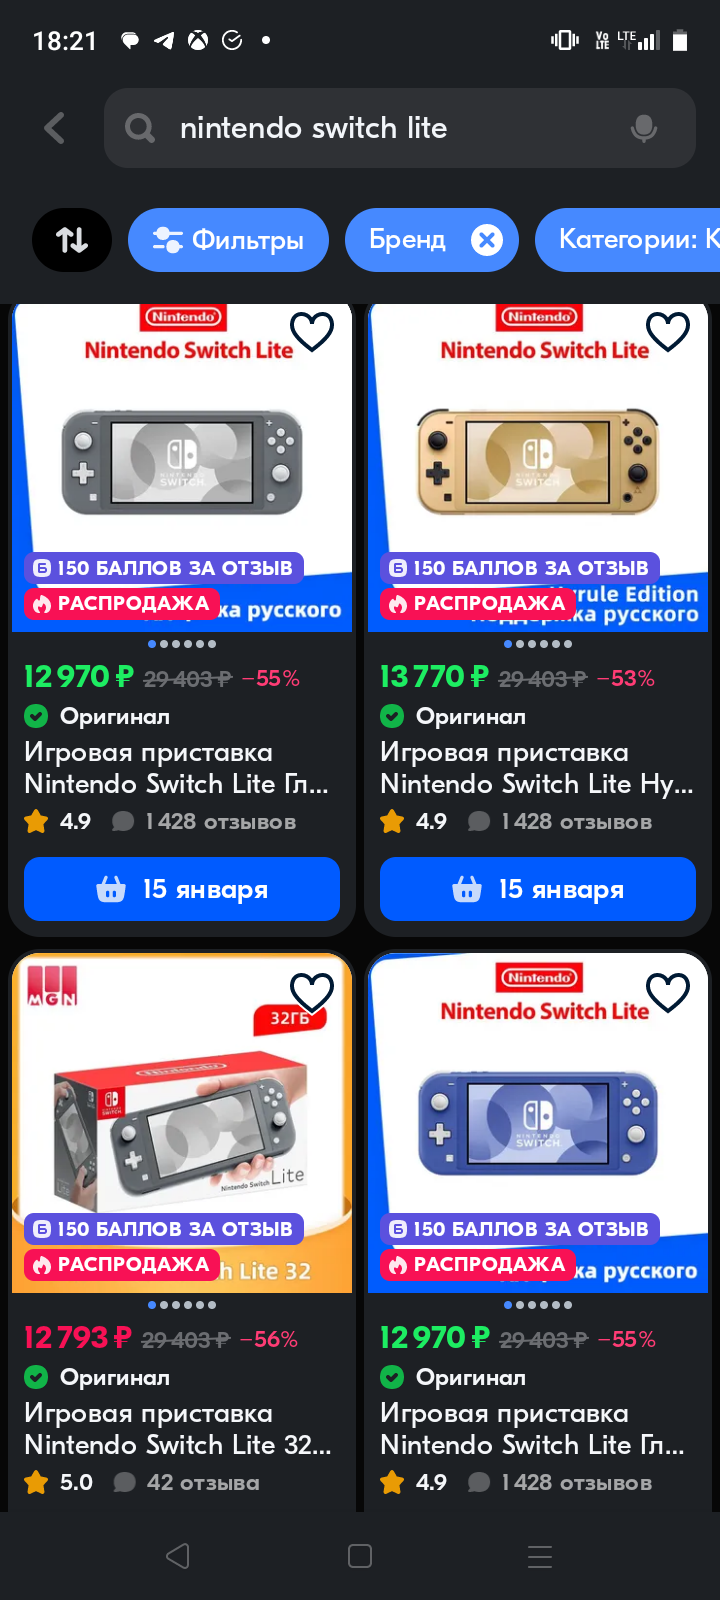Add blue Switch Lite to favorites
The width and height of the screenshot is (720, 1600).
point(668,993)
